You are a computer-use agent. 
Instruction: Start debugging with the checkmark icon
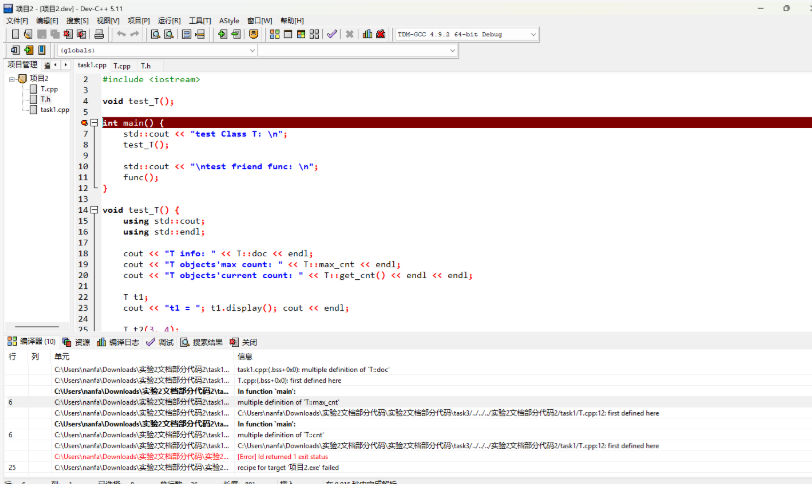332,34
